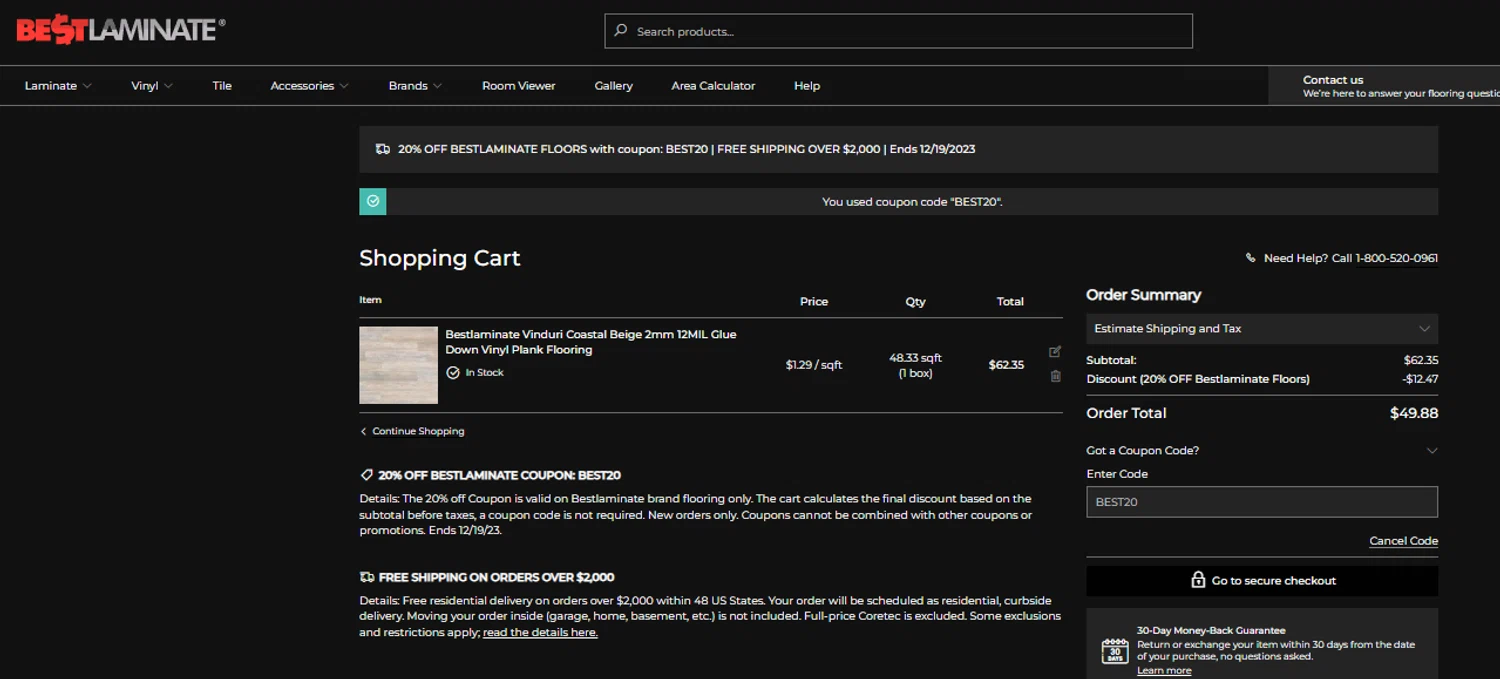1500x679 pixels.
Task: Open the Area Calculator
Action: click(713, 86)
